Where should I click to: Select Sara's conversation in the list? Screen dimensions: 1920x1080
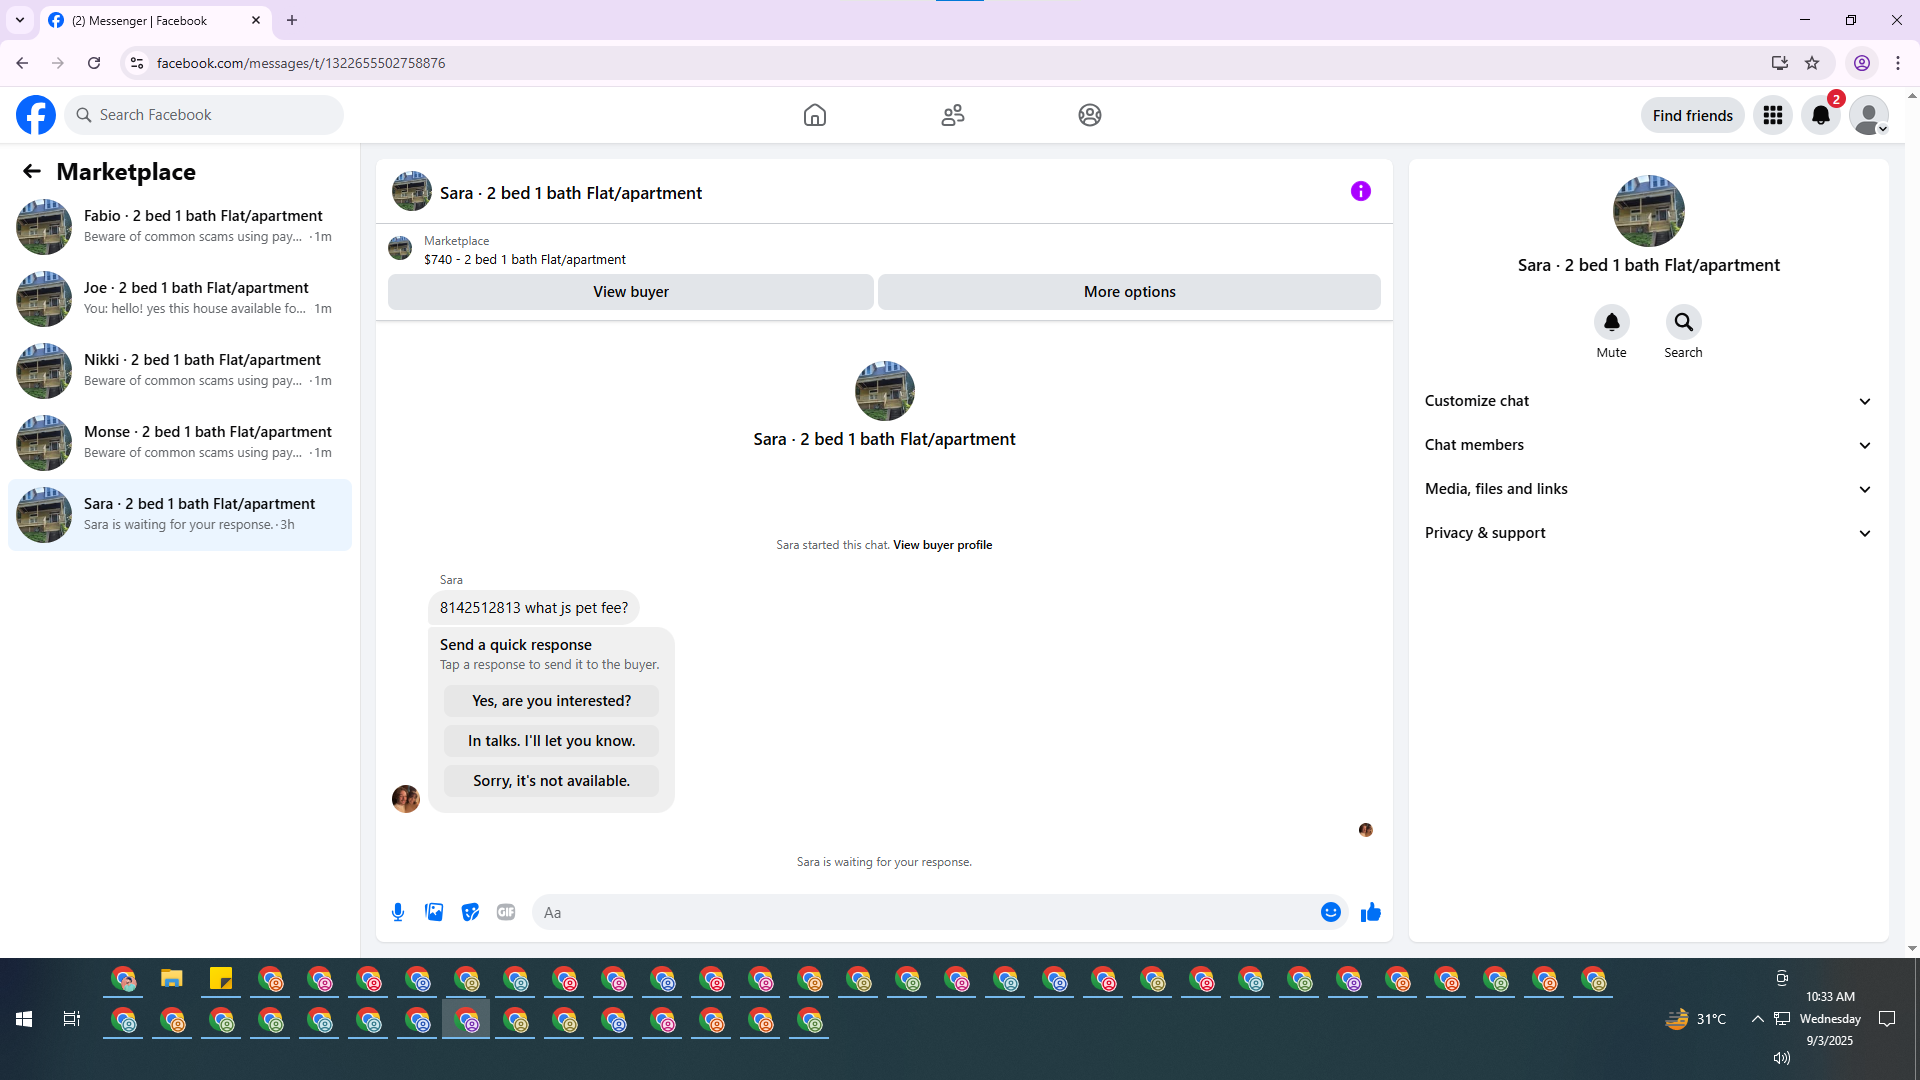pos(180,514)
